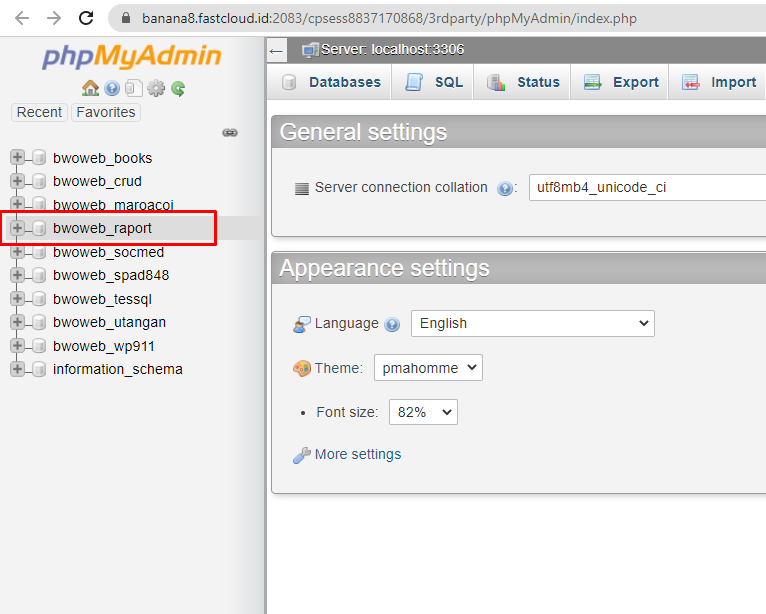Open the Recent tables list

point(39,112)
